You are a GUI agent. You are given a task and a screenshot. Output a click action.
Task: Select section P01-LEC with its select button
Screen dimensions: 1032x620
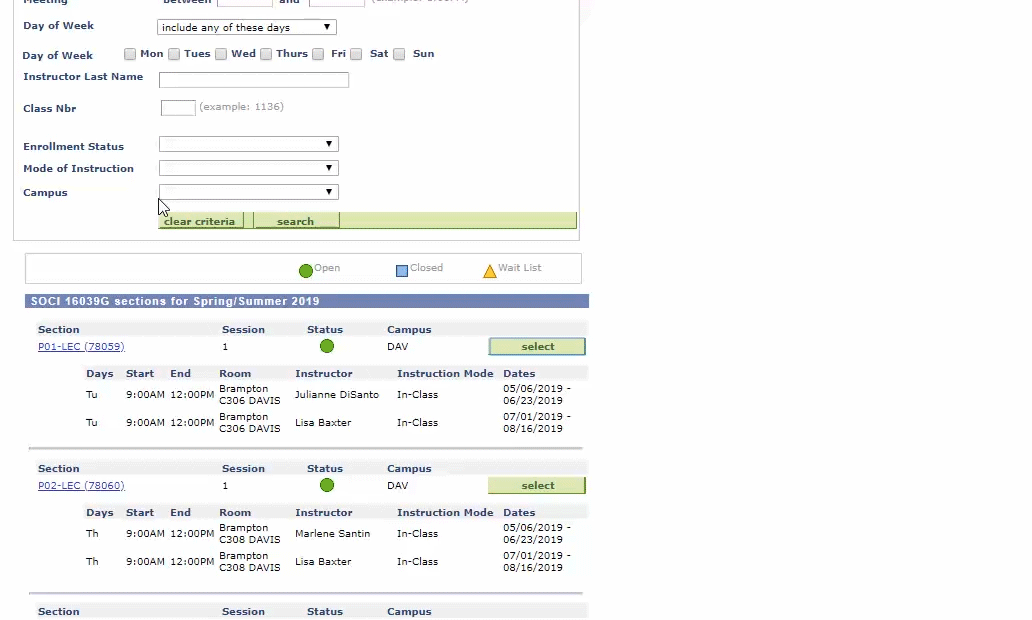click(537, 346)
